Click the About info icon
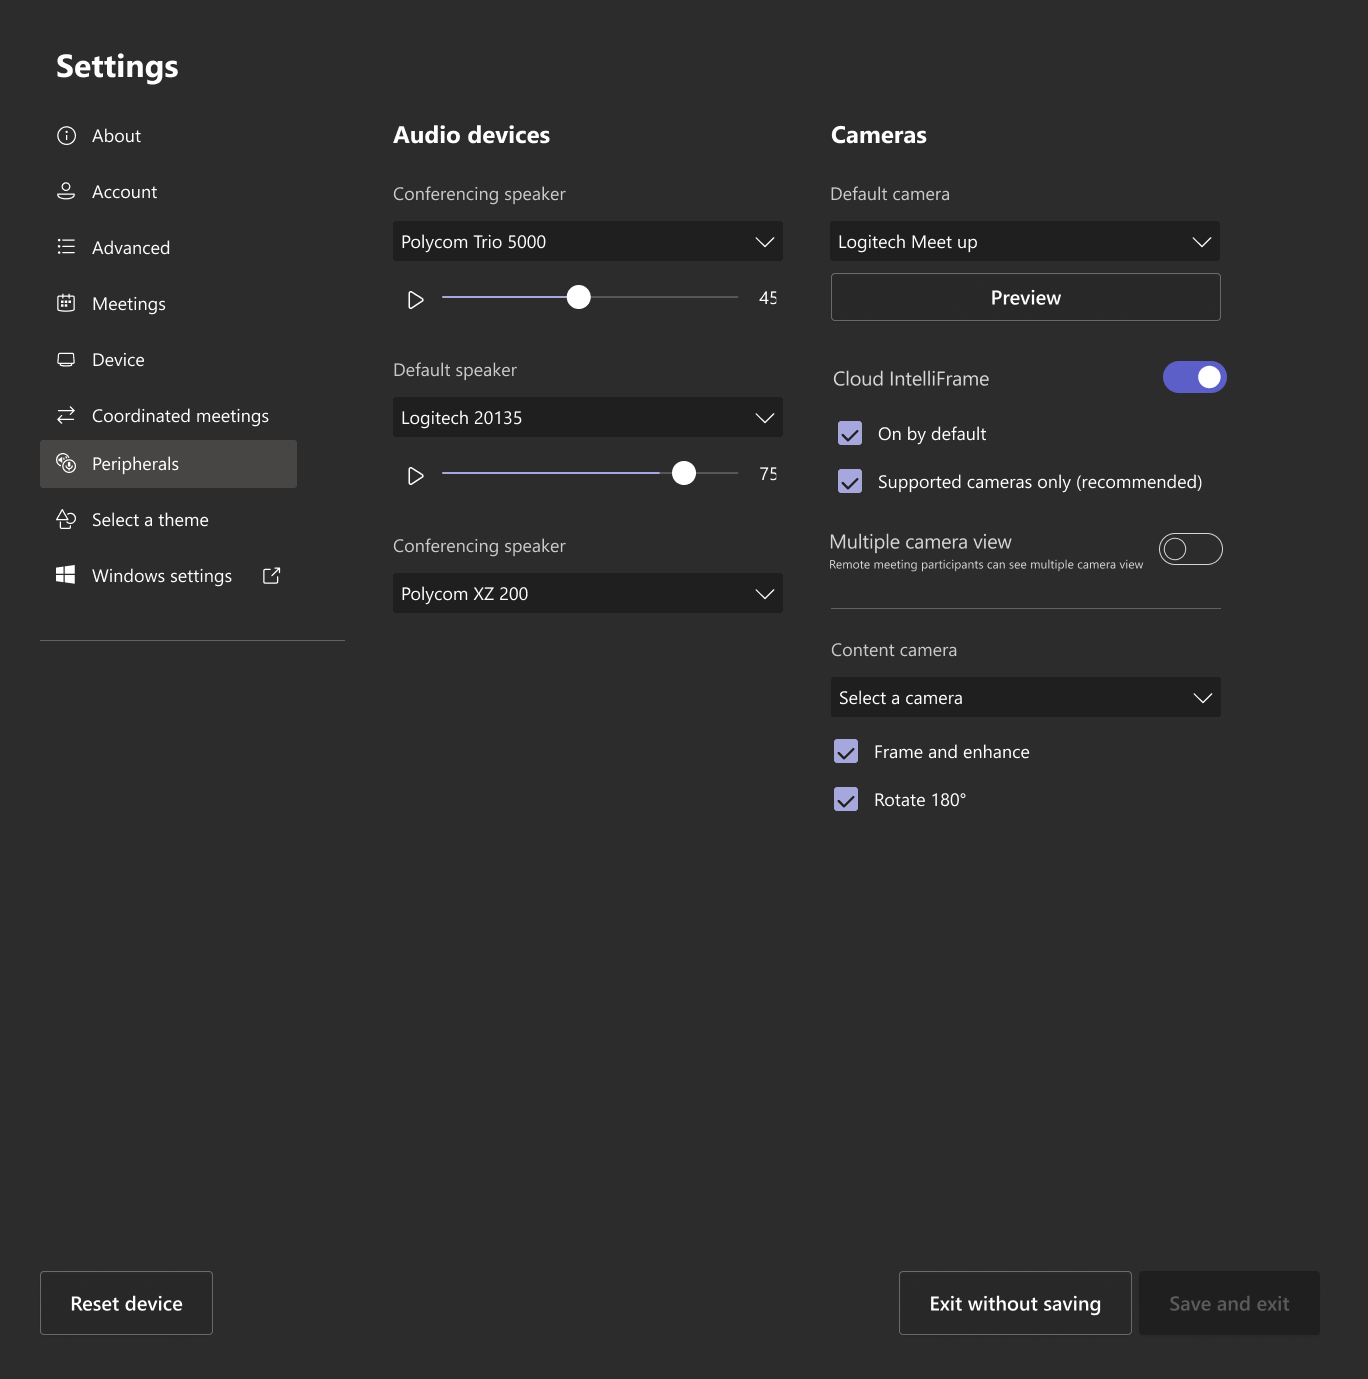 (x=66, y=136)
